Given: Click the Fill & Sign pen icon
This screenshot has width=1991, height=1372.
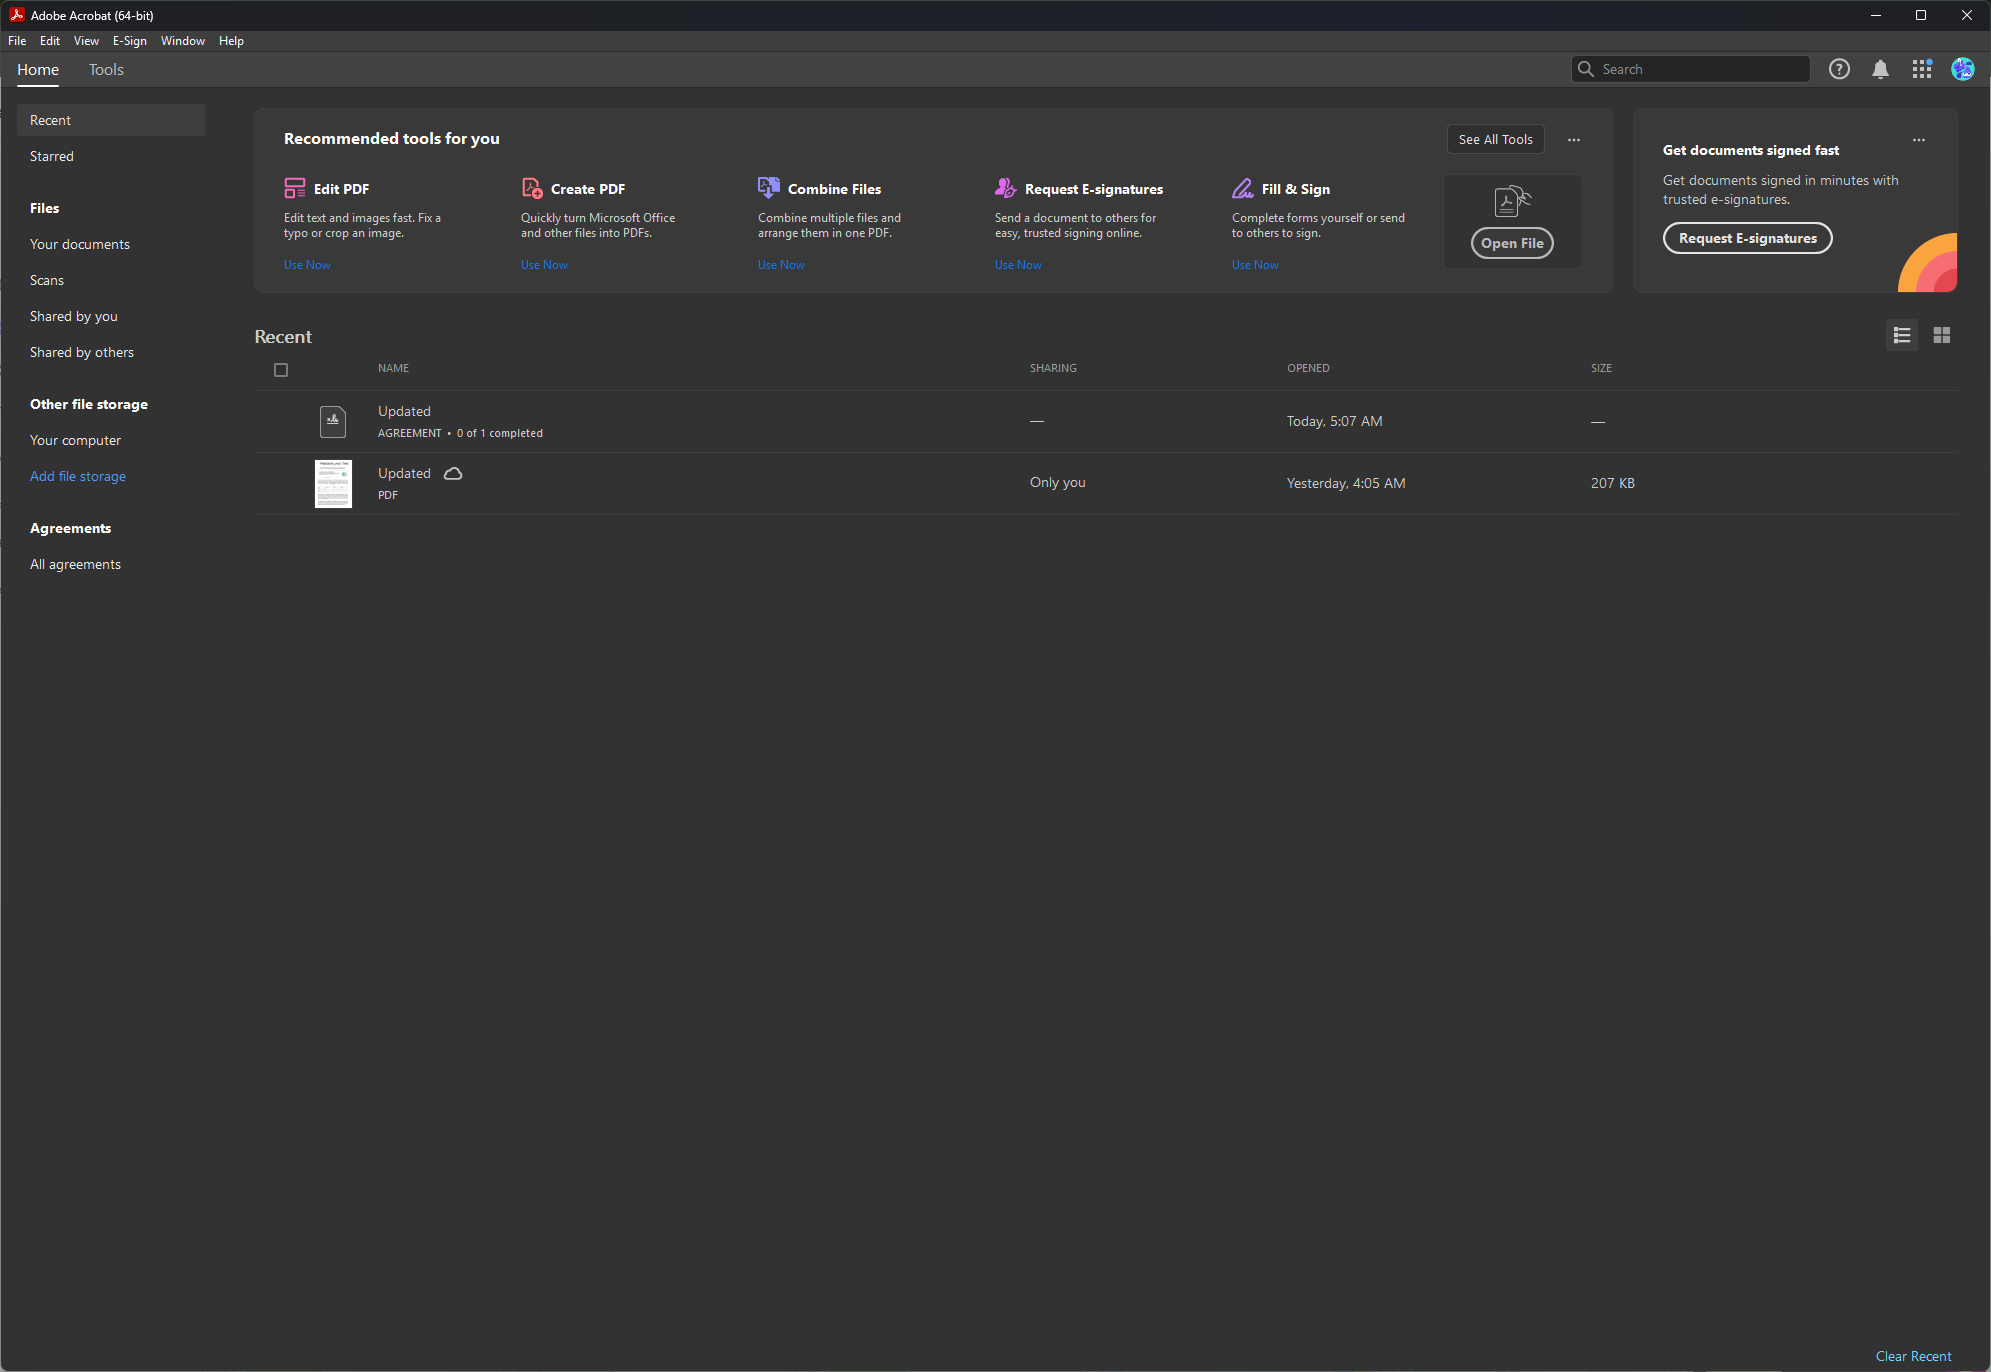Looking at the screenshot, I should 1242,188.
